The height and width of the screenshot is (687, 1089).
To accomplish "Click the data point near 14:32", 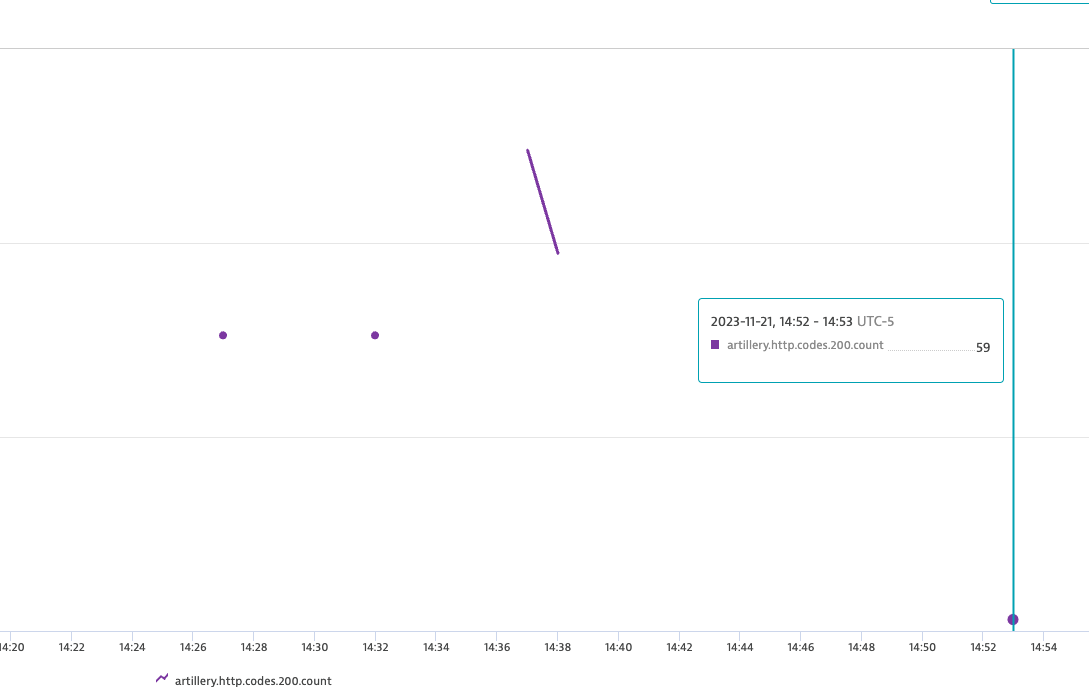I will point(375,335).
